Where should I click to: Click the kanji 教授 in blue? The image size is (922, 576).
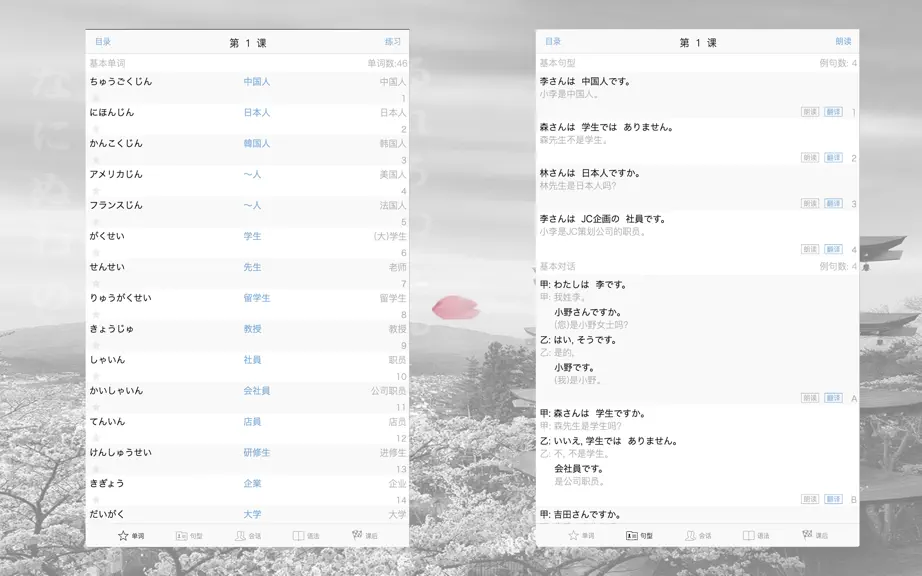(x=252, y=329)
